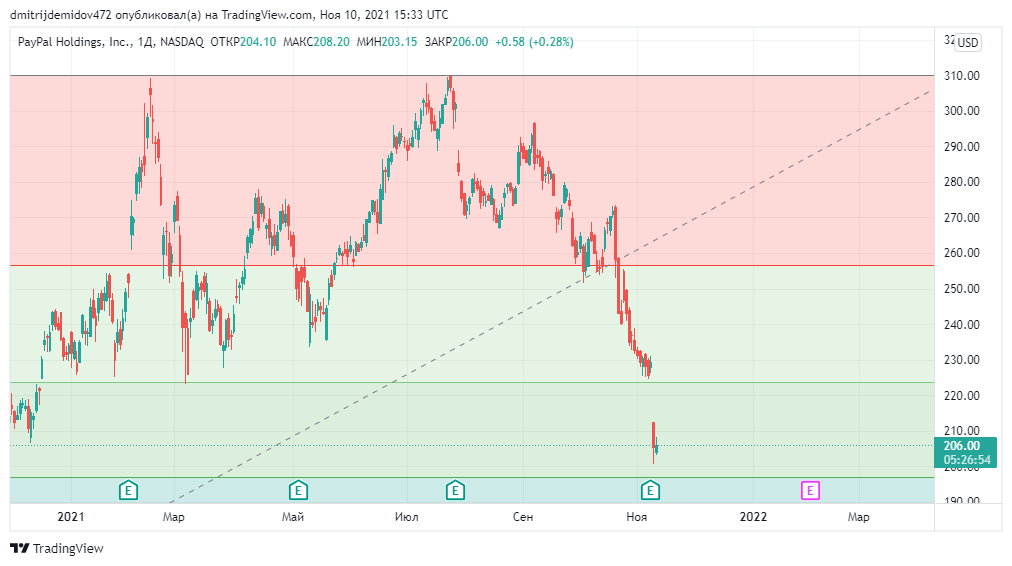Click the open price value 204.10
1012x566 pixels.
click(258, 42)
